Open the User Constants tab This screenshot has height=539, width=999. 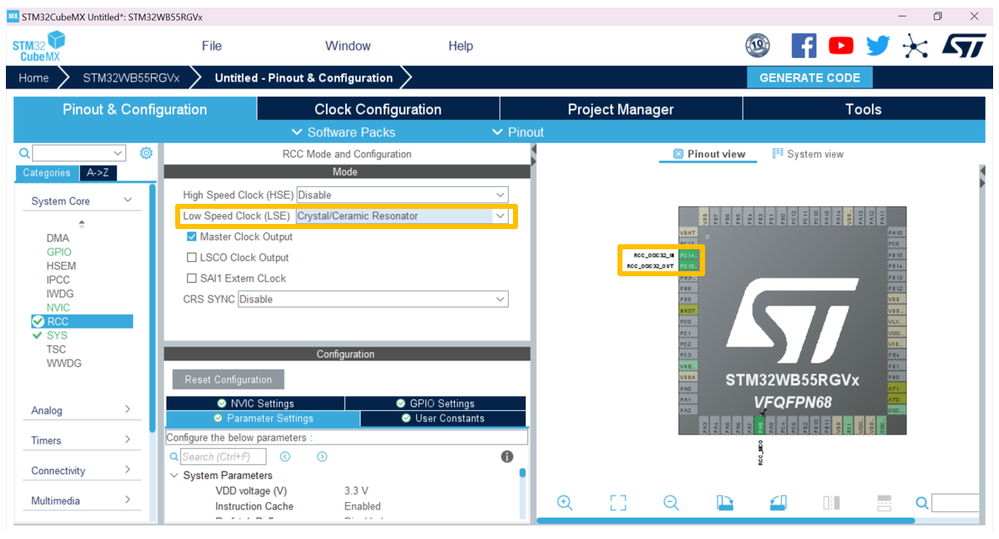pyautogui.click(x=443, y=419)
